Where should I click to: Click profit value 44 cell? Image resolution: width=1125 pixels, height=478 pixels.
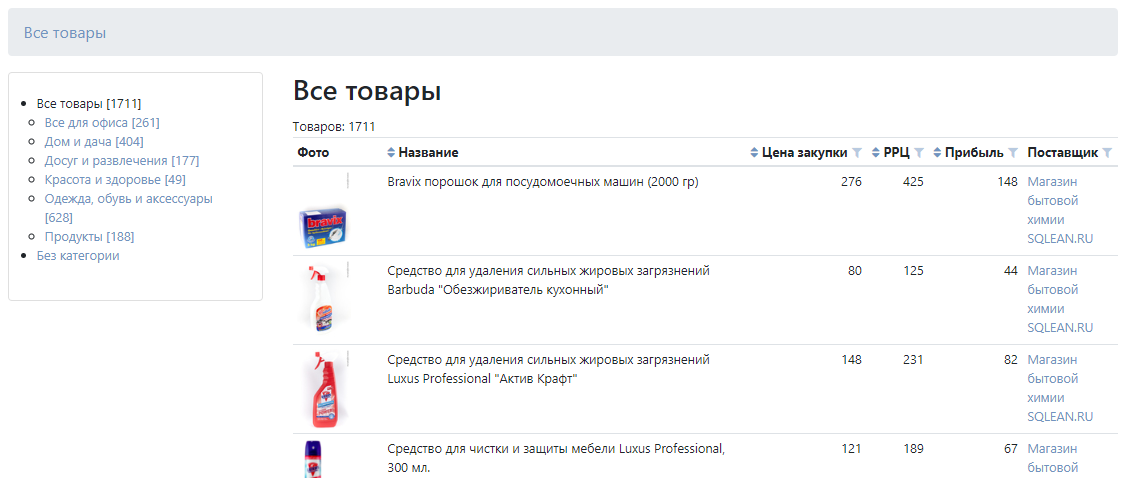point(1011,271)
